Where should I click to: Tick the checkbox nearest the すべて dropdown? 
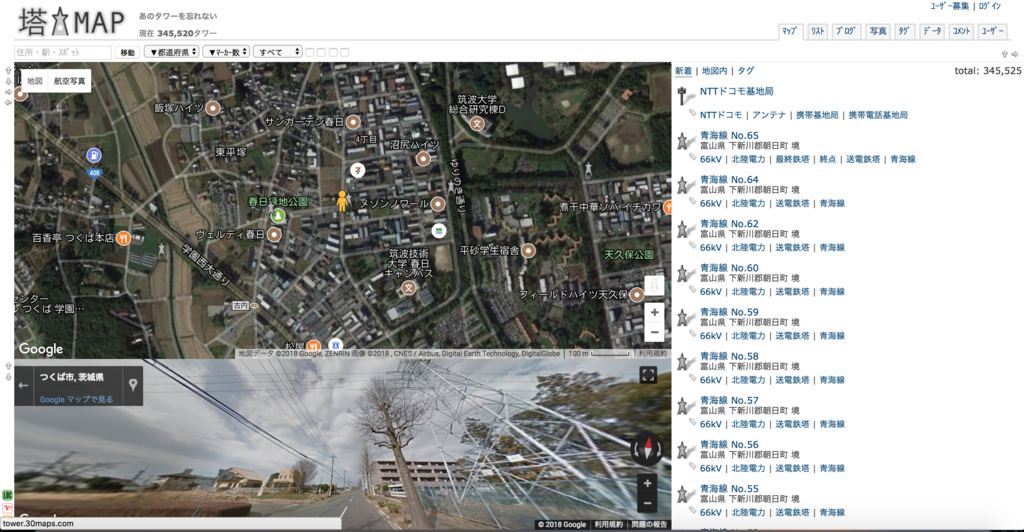310,52
